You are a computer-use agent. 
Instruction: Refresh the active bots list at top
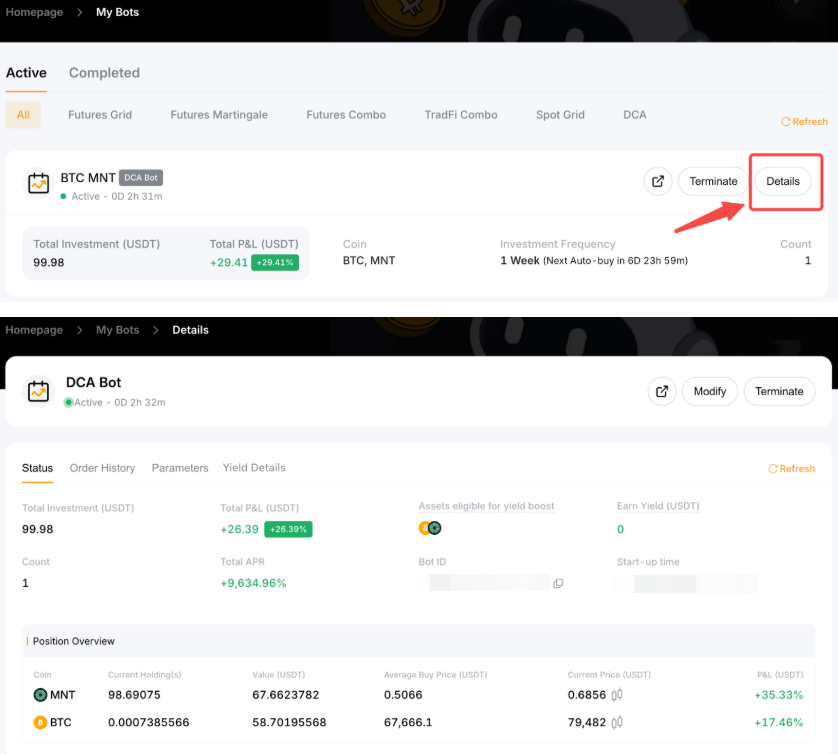pos(804,121)
